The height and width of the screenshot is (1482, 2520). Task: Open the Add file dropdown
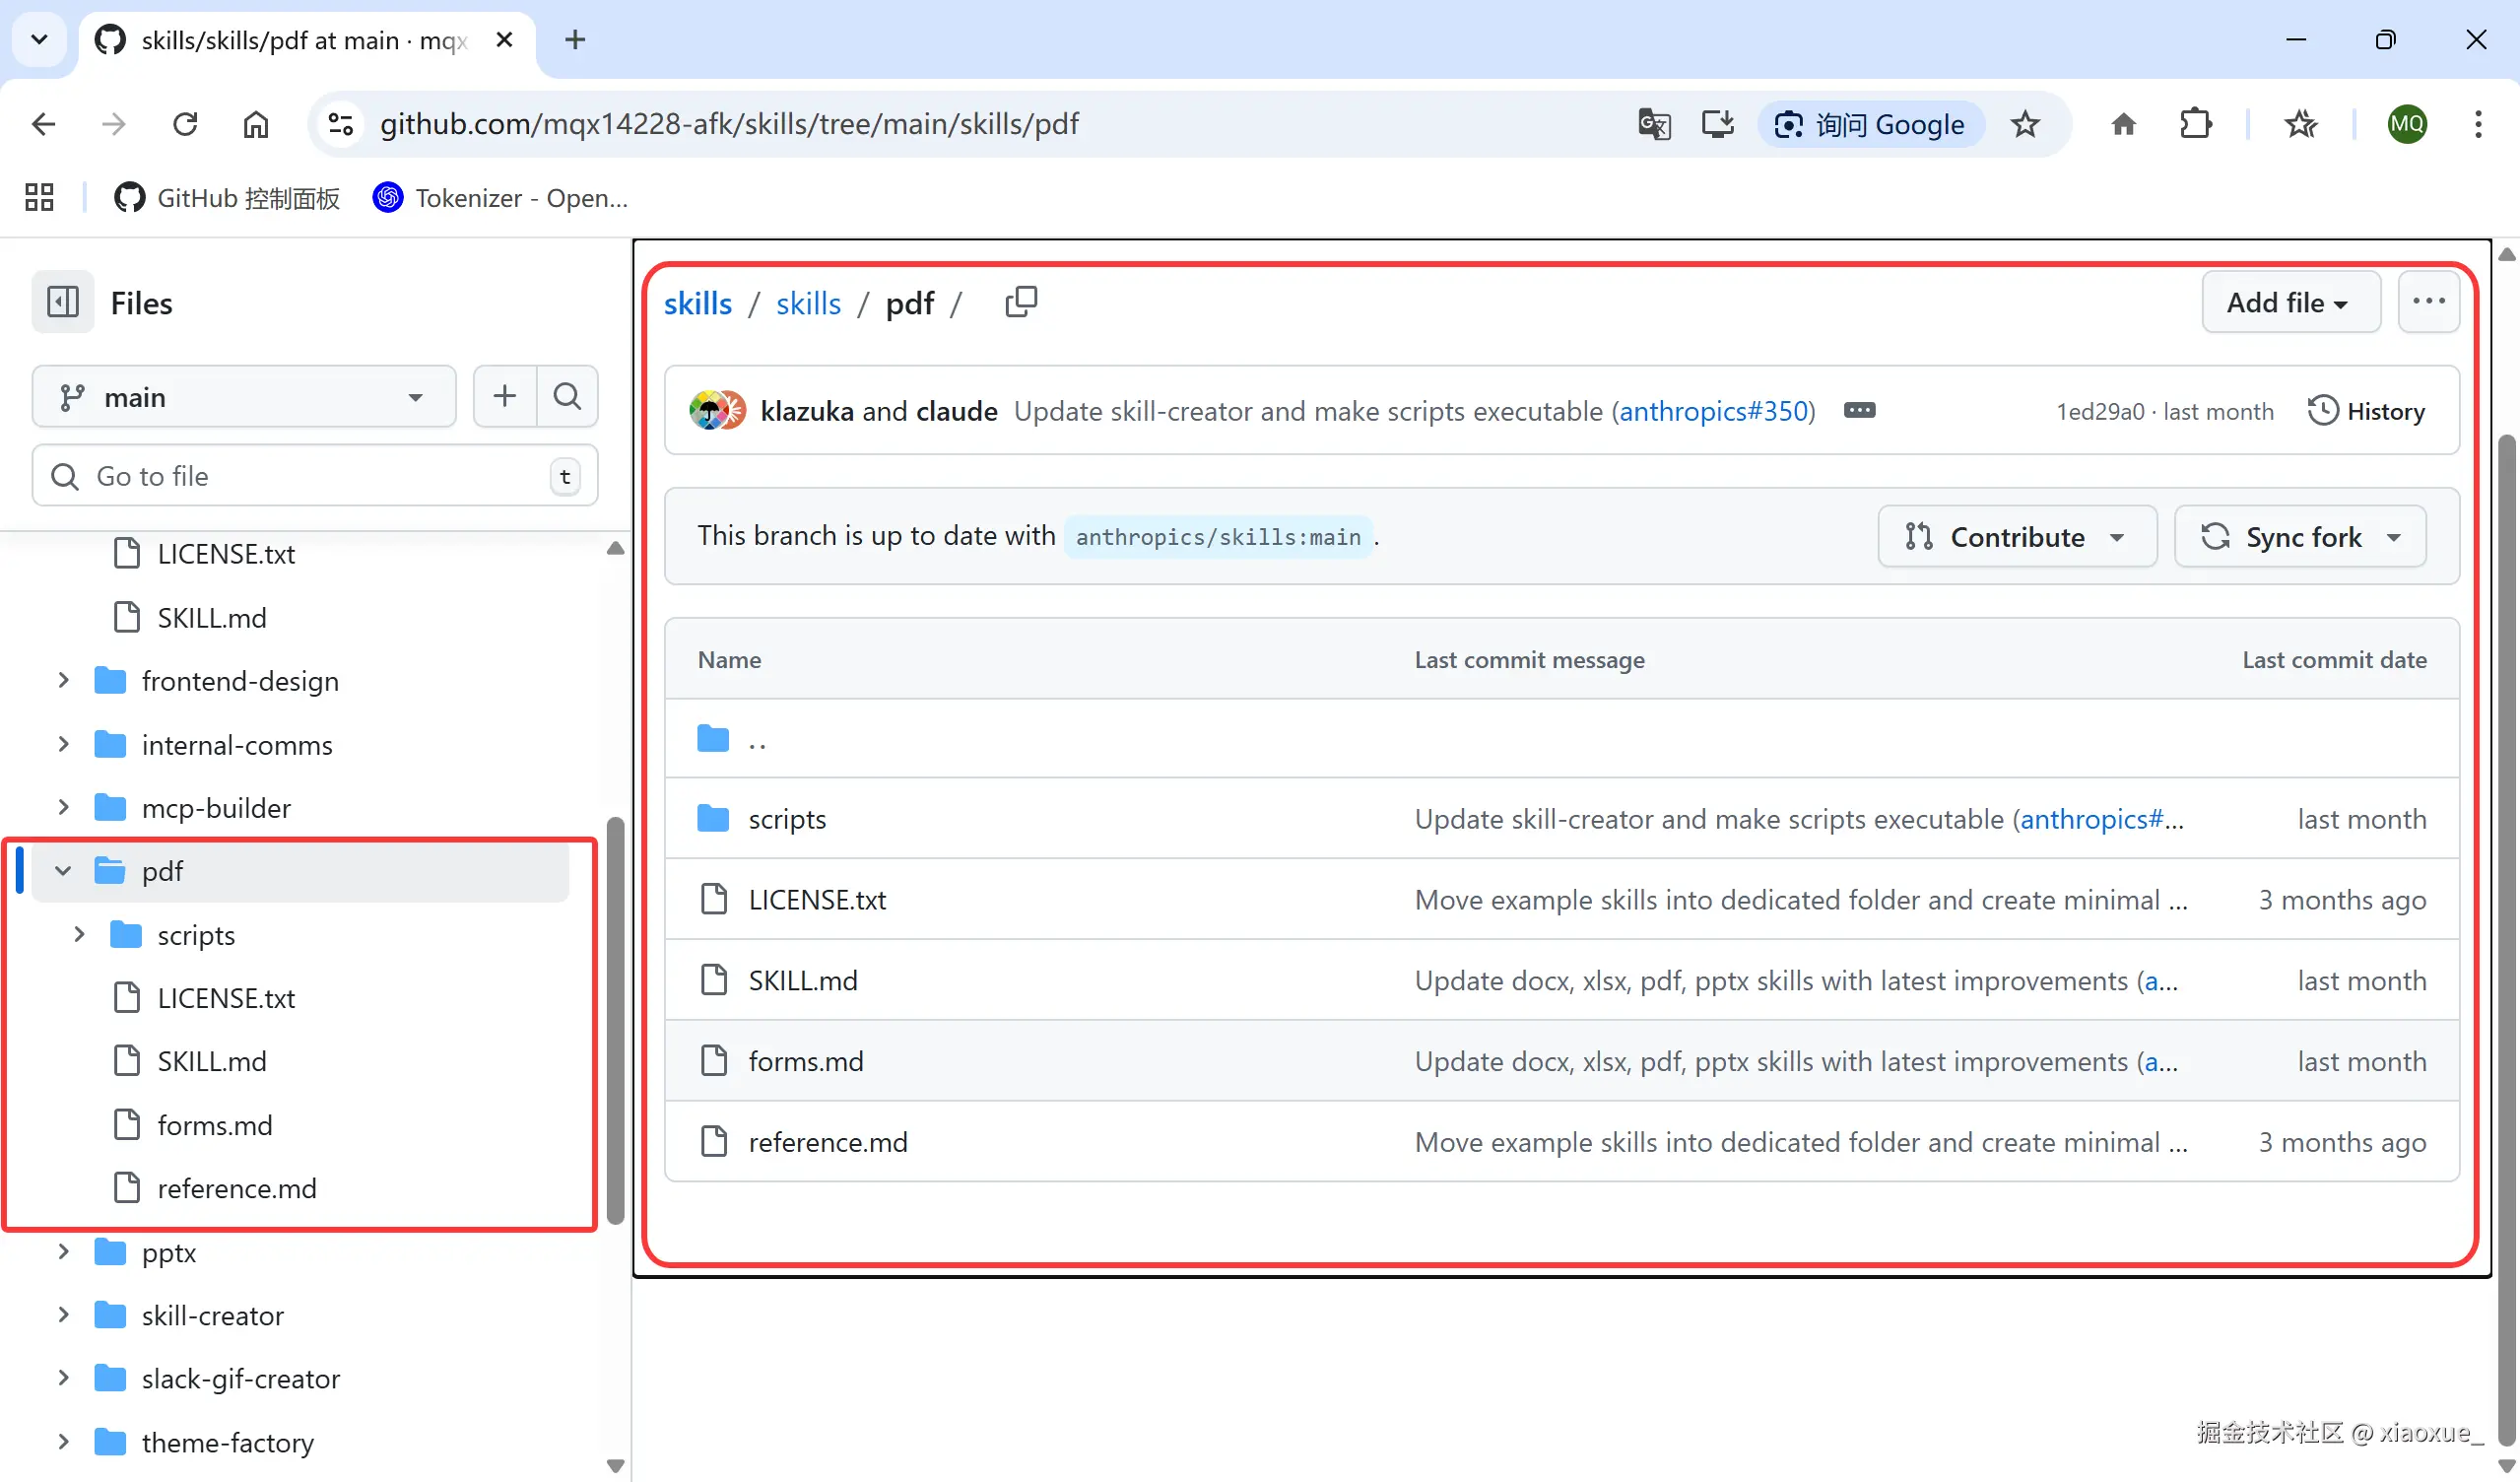point(2290,302)
